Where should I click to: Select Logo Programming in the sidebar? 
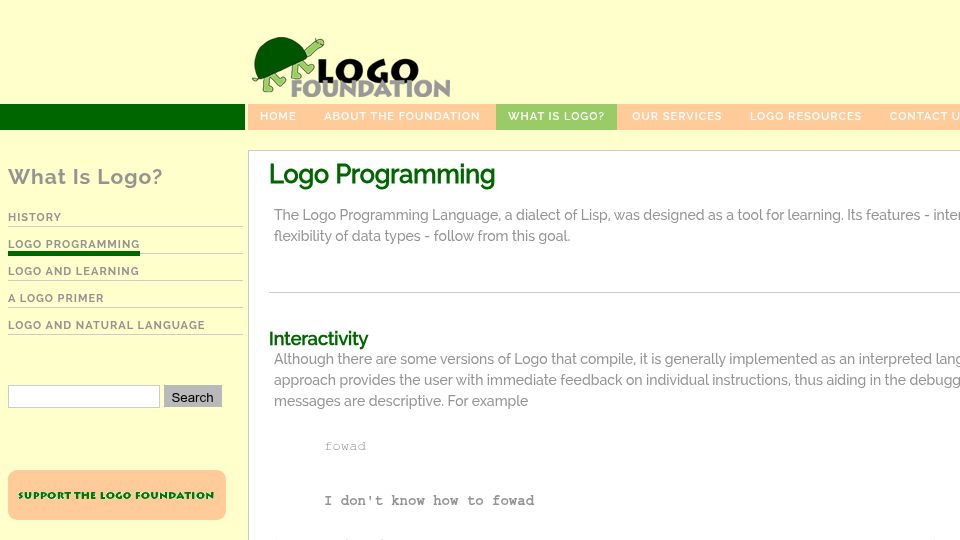coord(73,244)
